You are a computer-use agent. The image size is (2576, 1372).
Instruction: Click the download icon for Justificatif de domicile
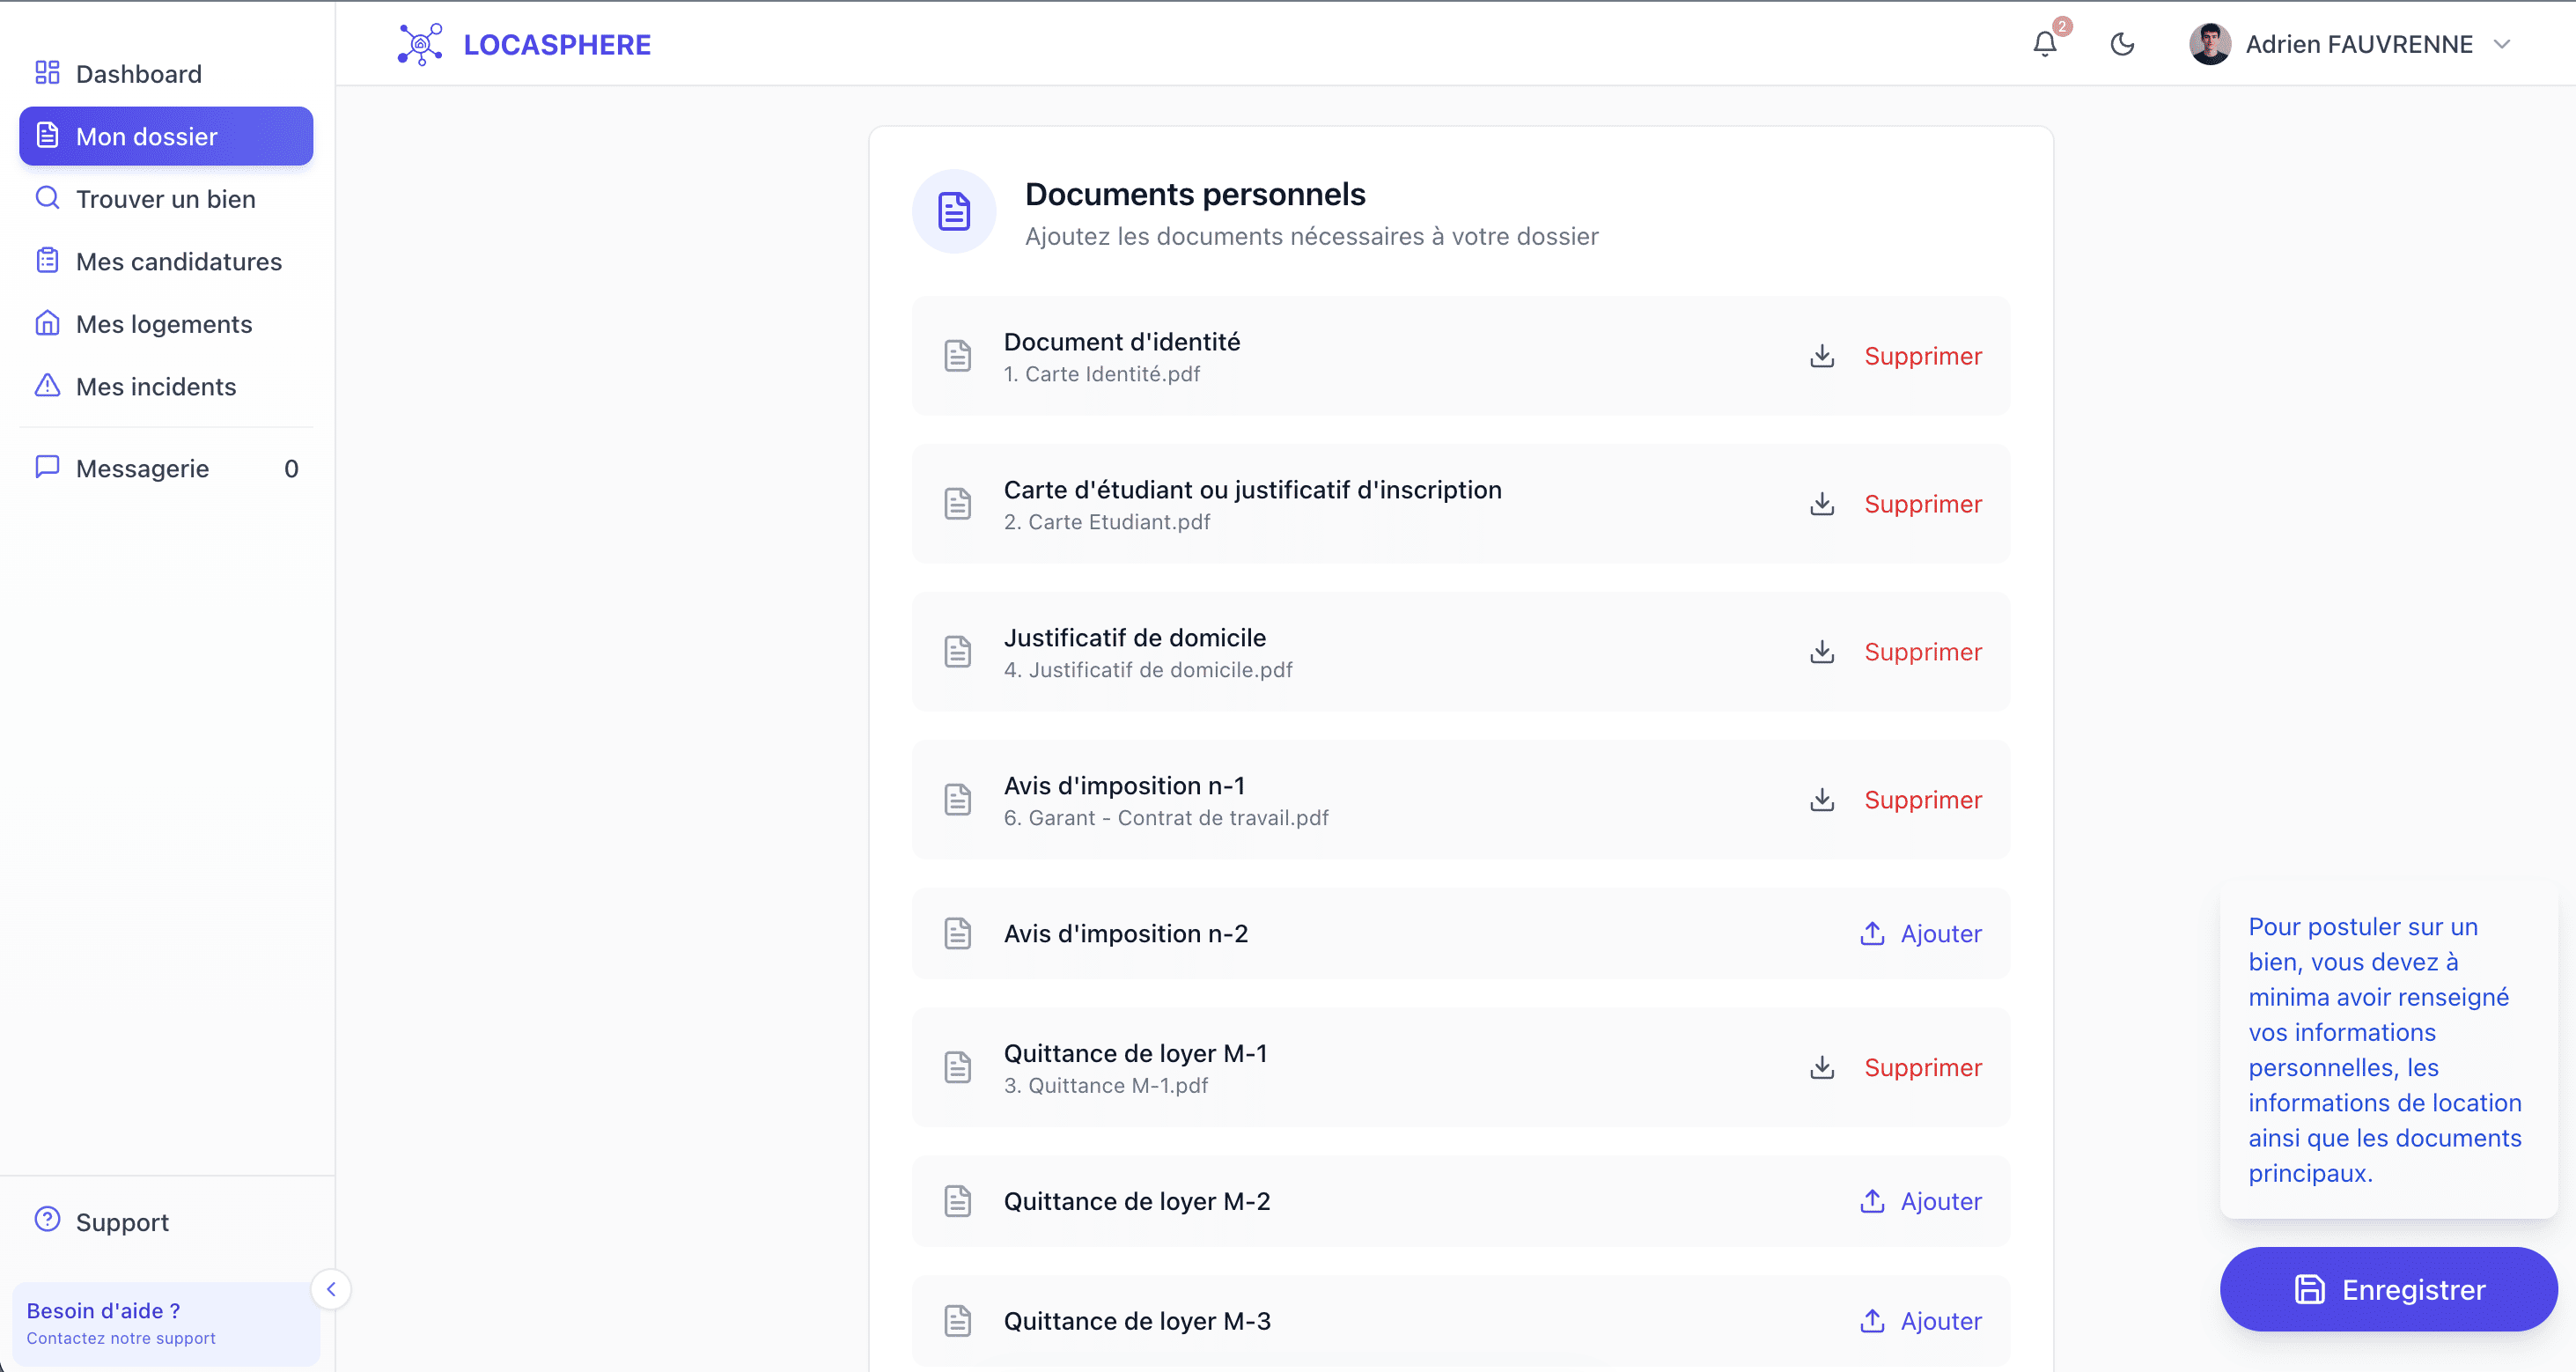coord(1822,652)
